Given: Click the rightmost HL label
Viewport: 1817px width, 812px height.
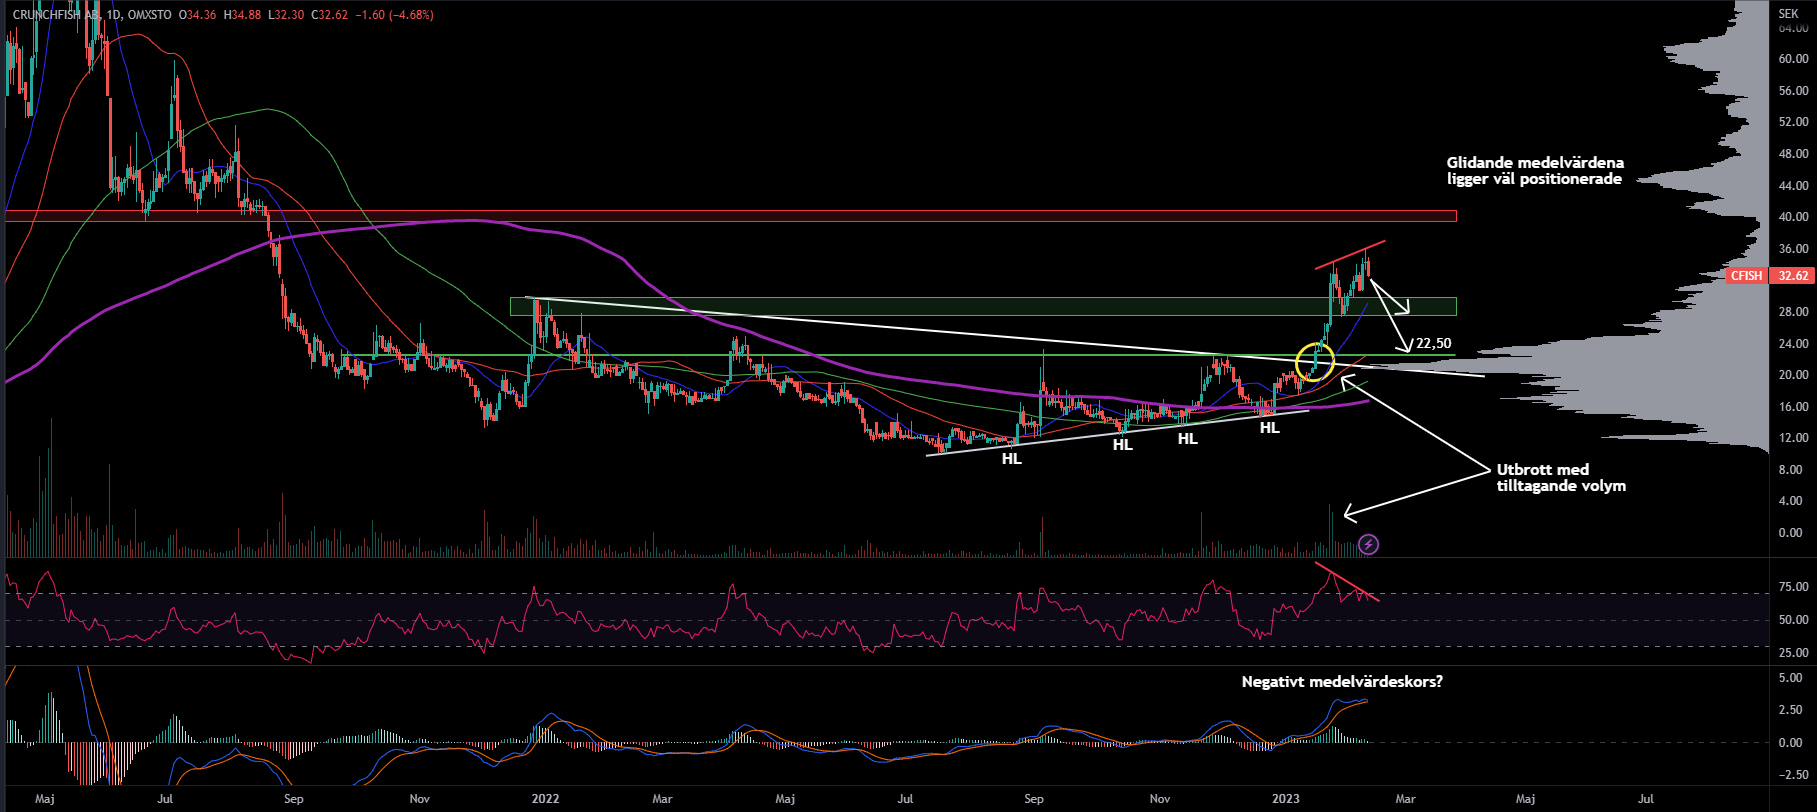Looking at the screenshot, I should [1269, 428].
